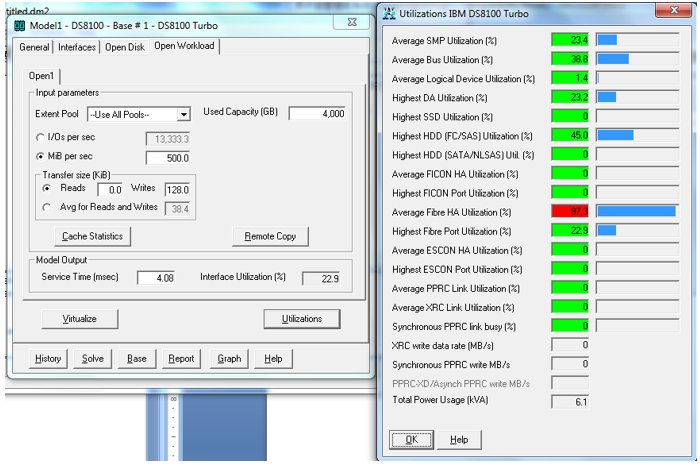Screen dimensions: 700x467
Task: Click the Highest Fibre Port Utilization bar
Action: tap(638, 230)
